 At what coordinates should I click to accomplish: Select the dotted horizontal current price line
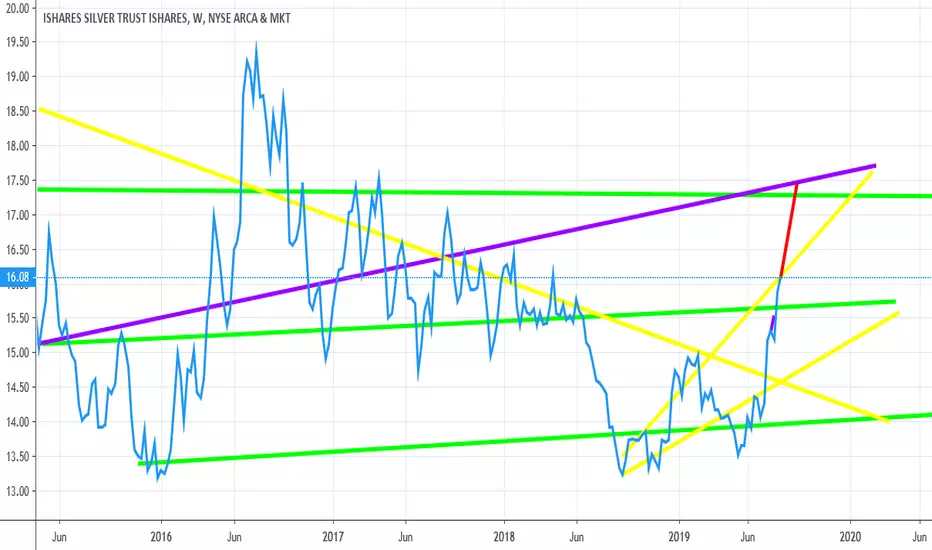(x=484, y=278)
